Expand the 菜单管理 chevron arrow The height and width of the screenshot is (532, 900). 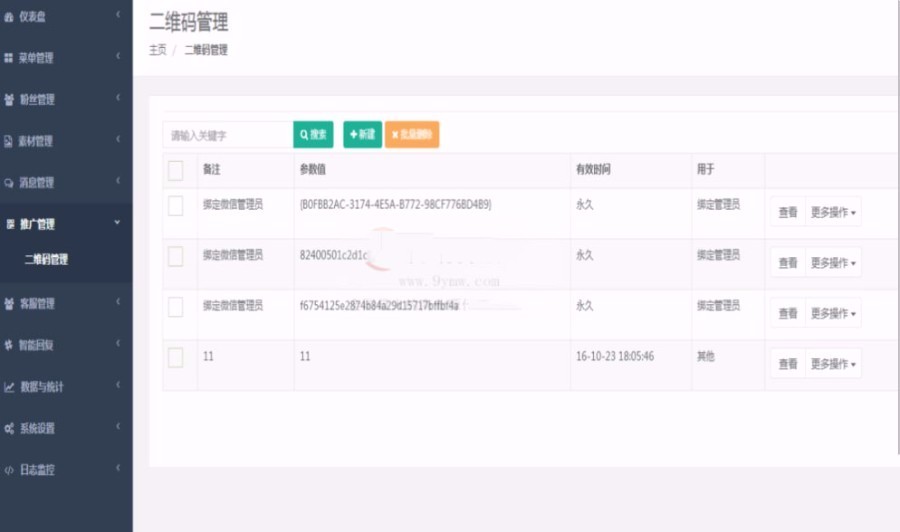click(x=118, y=56)
